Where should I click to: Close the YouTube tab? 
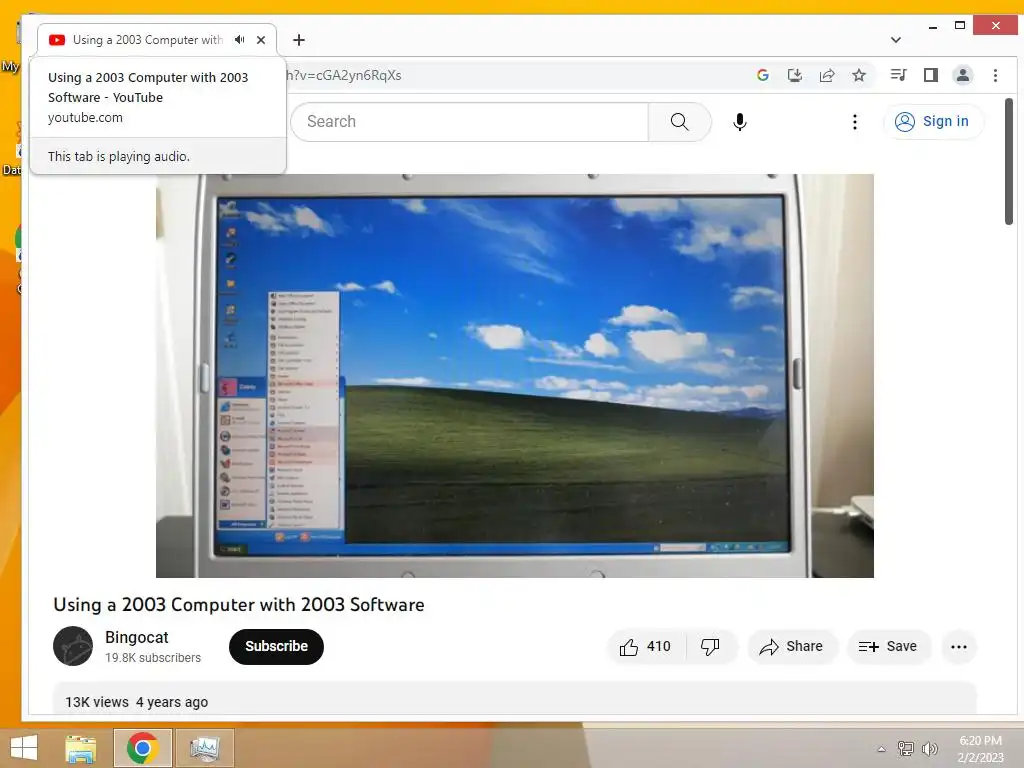[x=261, y=40]
